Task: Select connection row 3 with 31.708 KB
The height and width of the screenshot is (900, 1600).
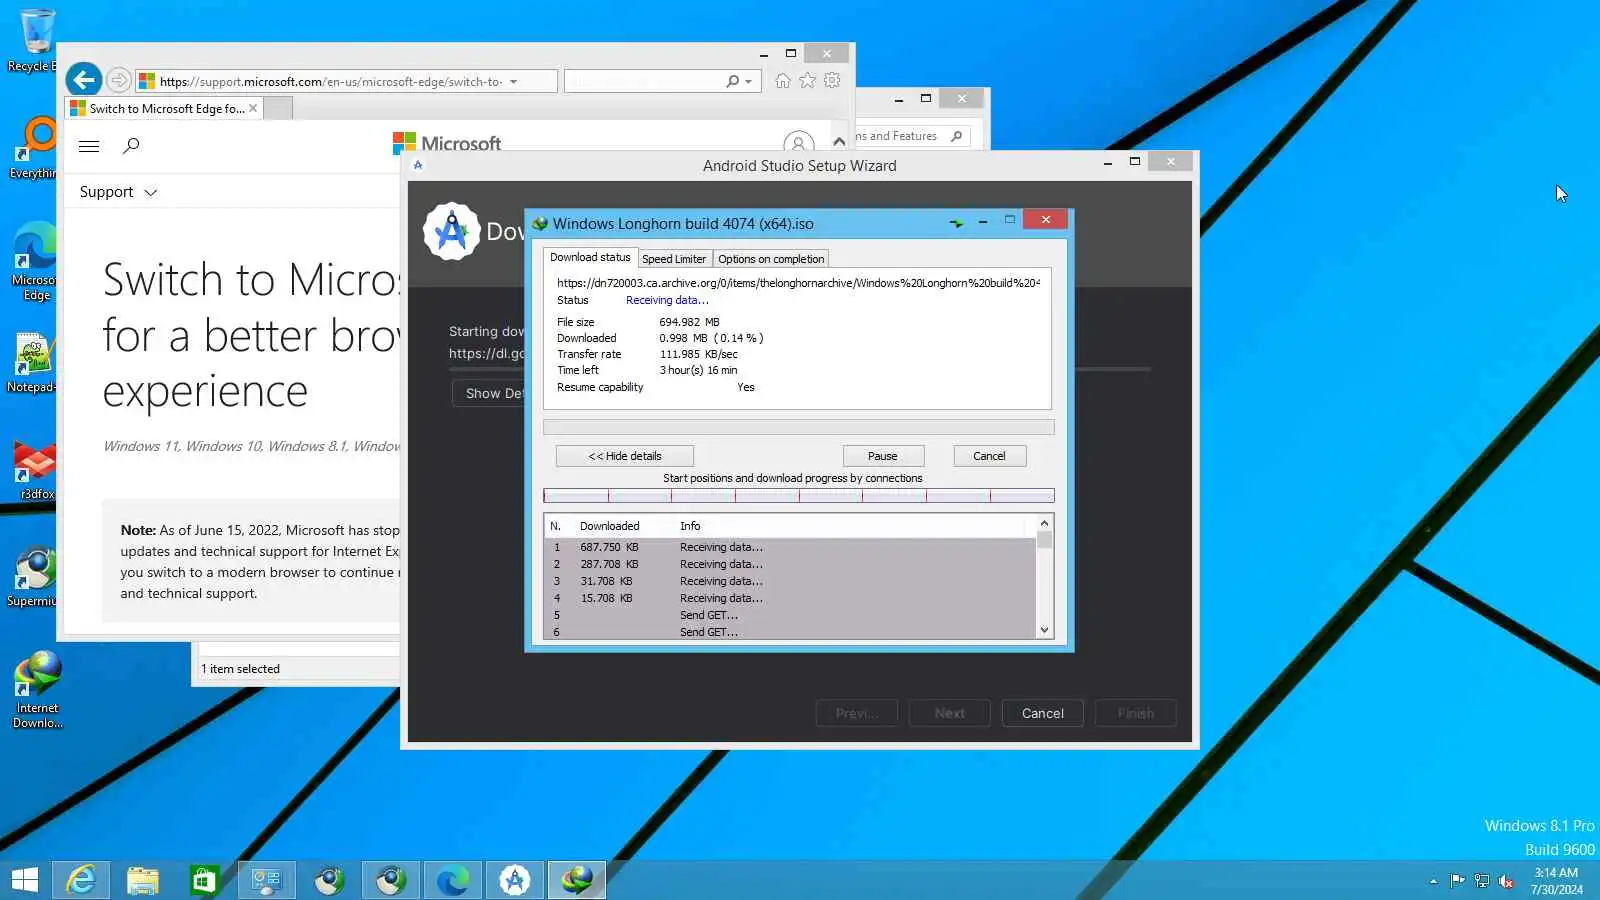Action: (790, 581)
